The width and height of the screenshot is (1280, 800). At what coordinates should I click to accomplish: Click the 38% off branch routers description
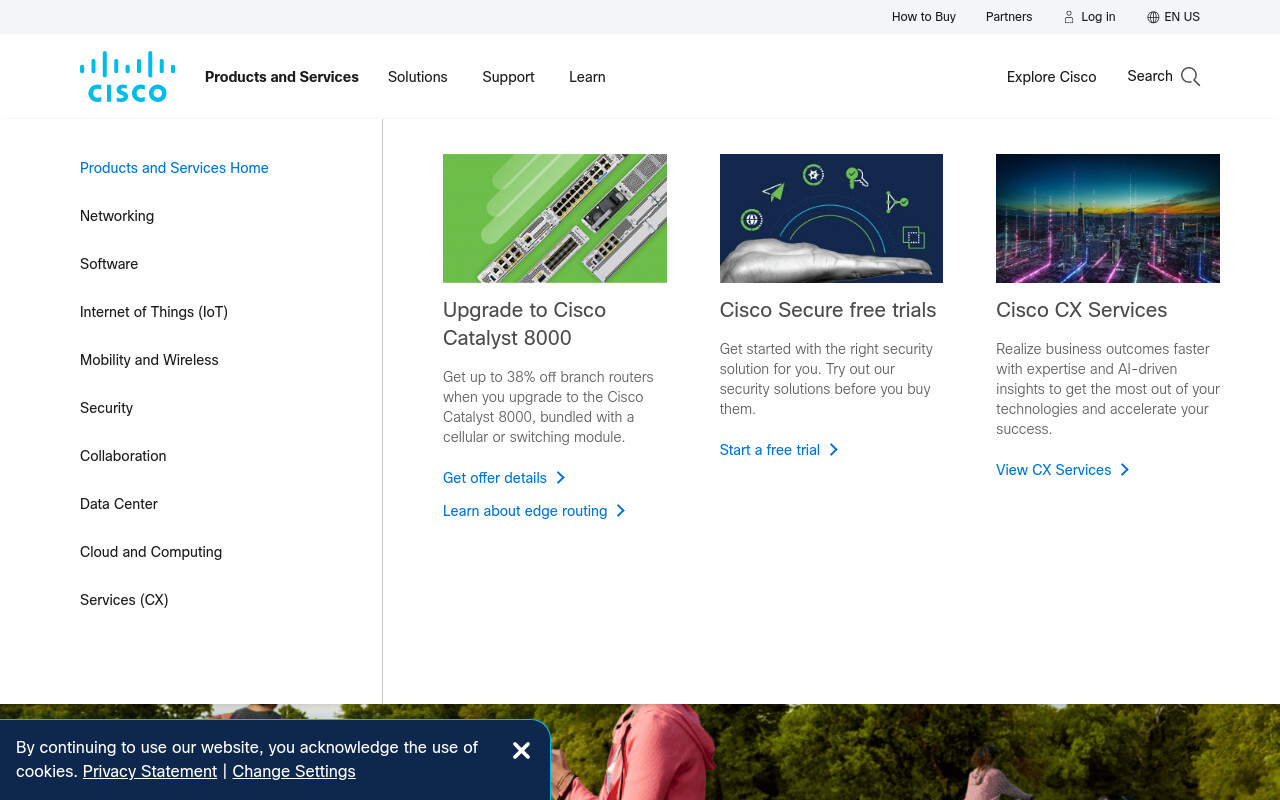click(x=548, y=407)
